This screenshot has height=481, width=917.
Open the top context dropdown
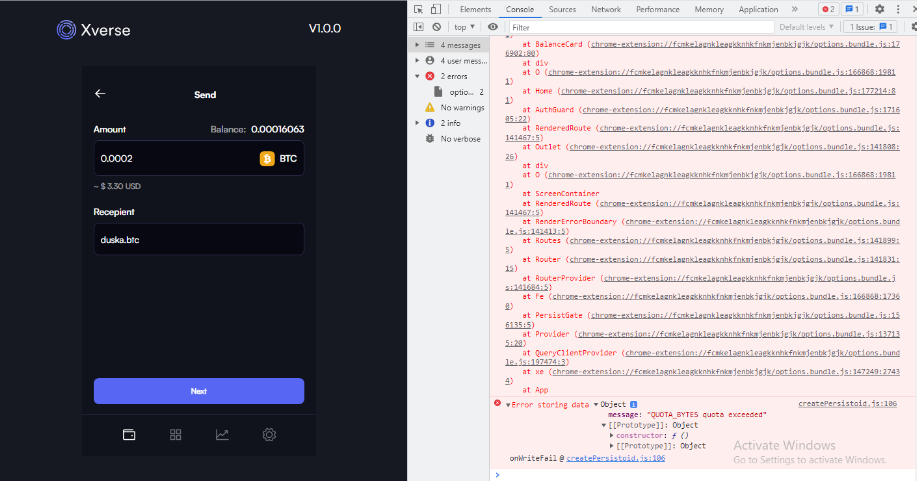point(464,27)
